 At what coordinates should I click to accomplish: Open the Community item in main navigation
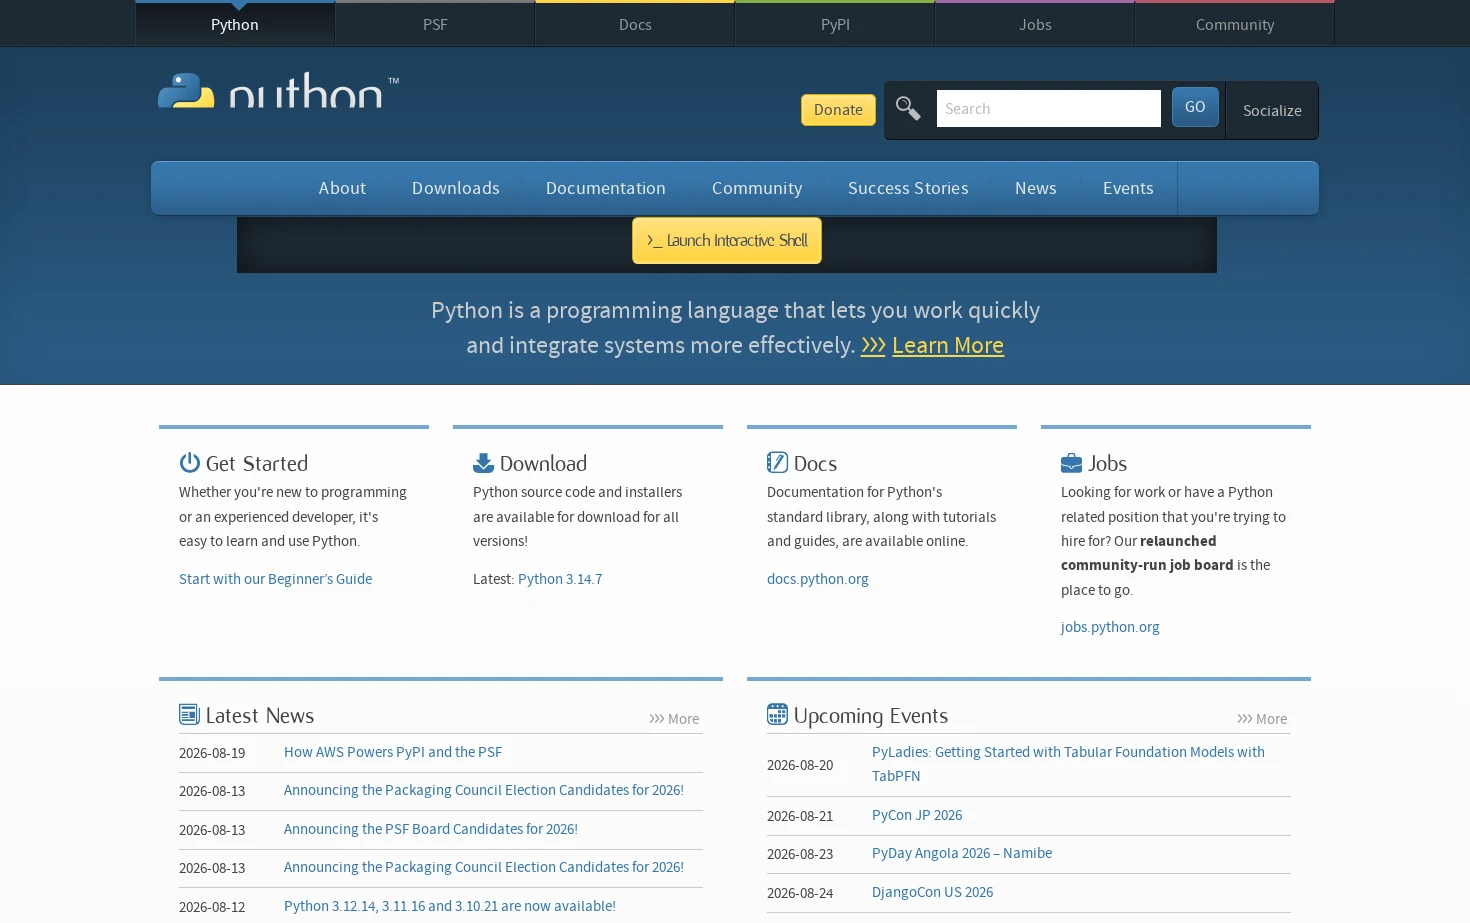point(757,188)
